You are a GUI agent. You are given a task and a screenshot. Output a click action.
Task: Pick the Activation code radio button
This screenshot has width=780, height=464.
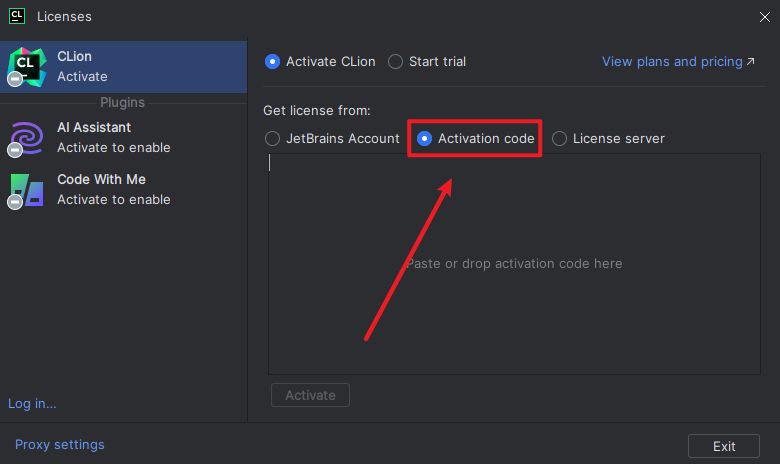[x=425, y=139]
